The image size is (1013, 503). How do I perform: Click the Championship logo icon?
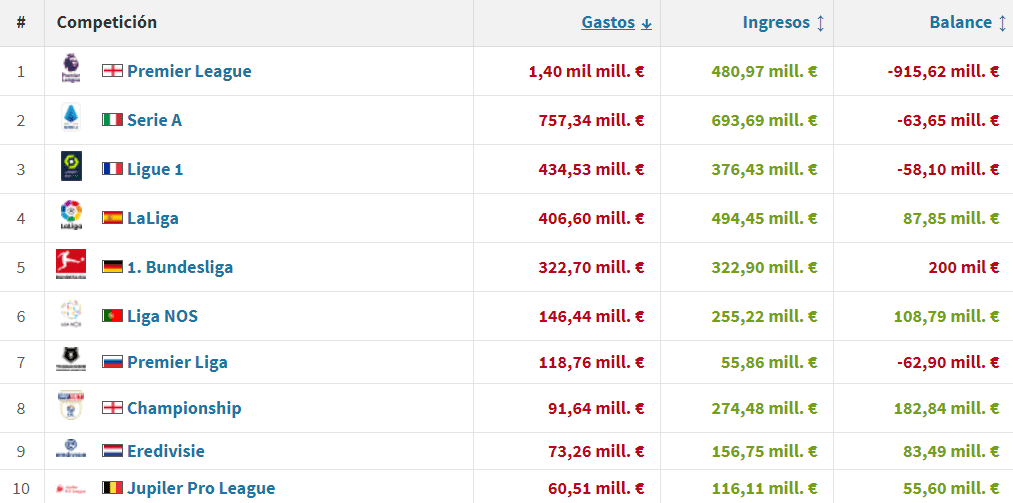pos(71,407)
